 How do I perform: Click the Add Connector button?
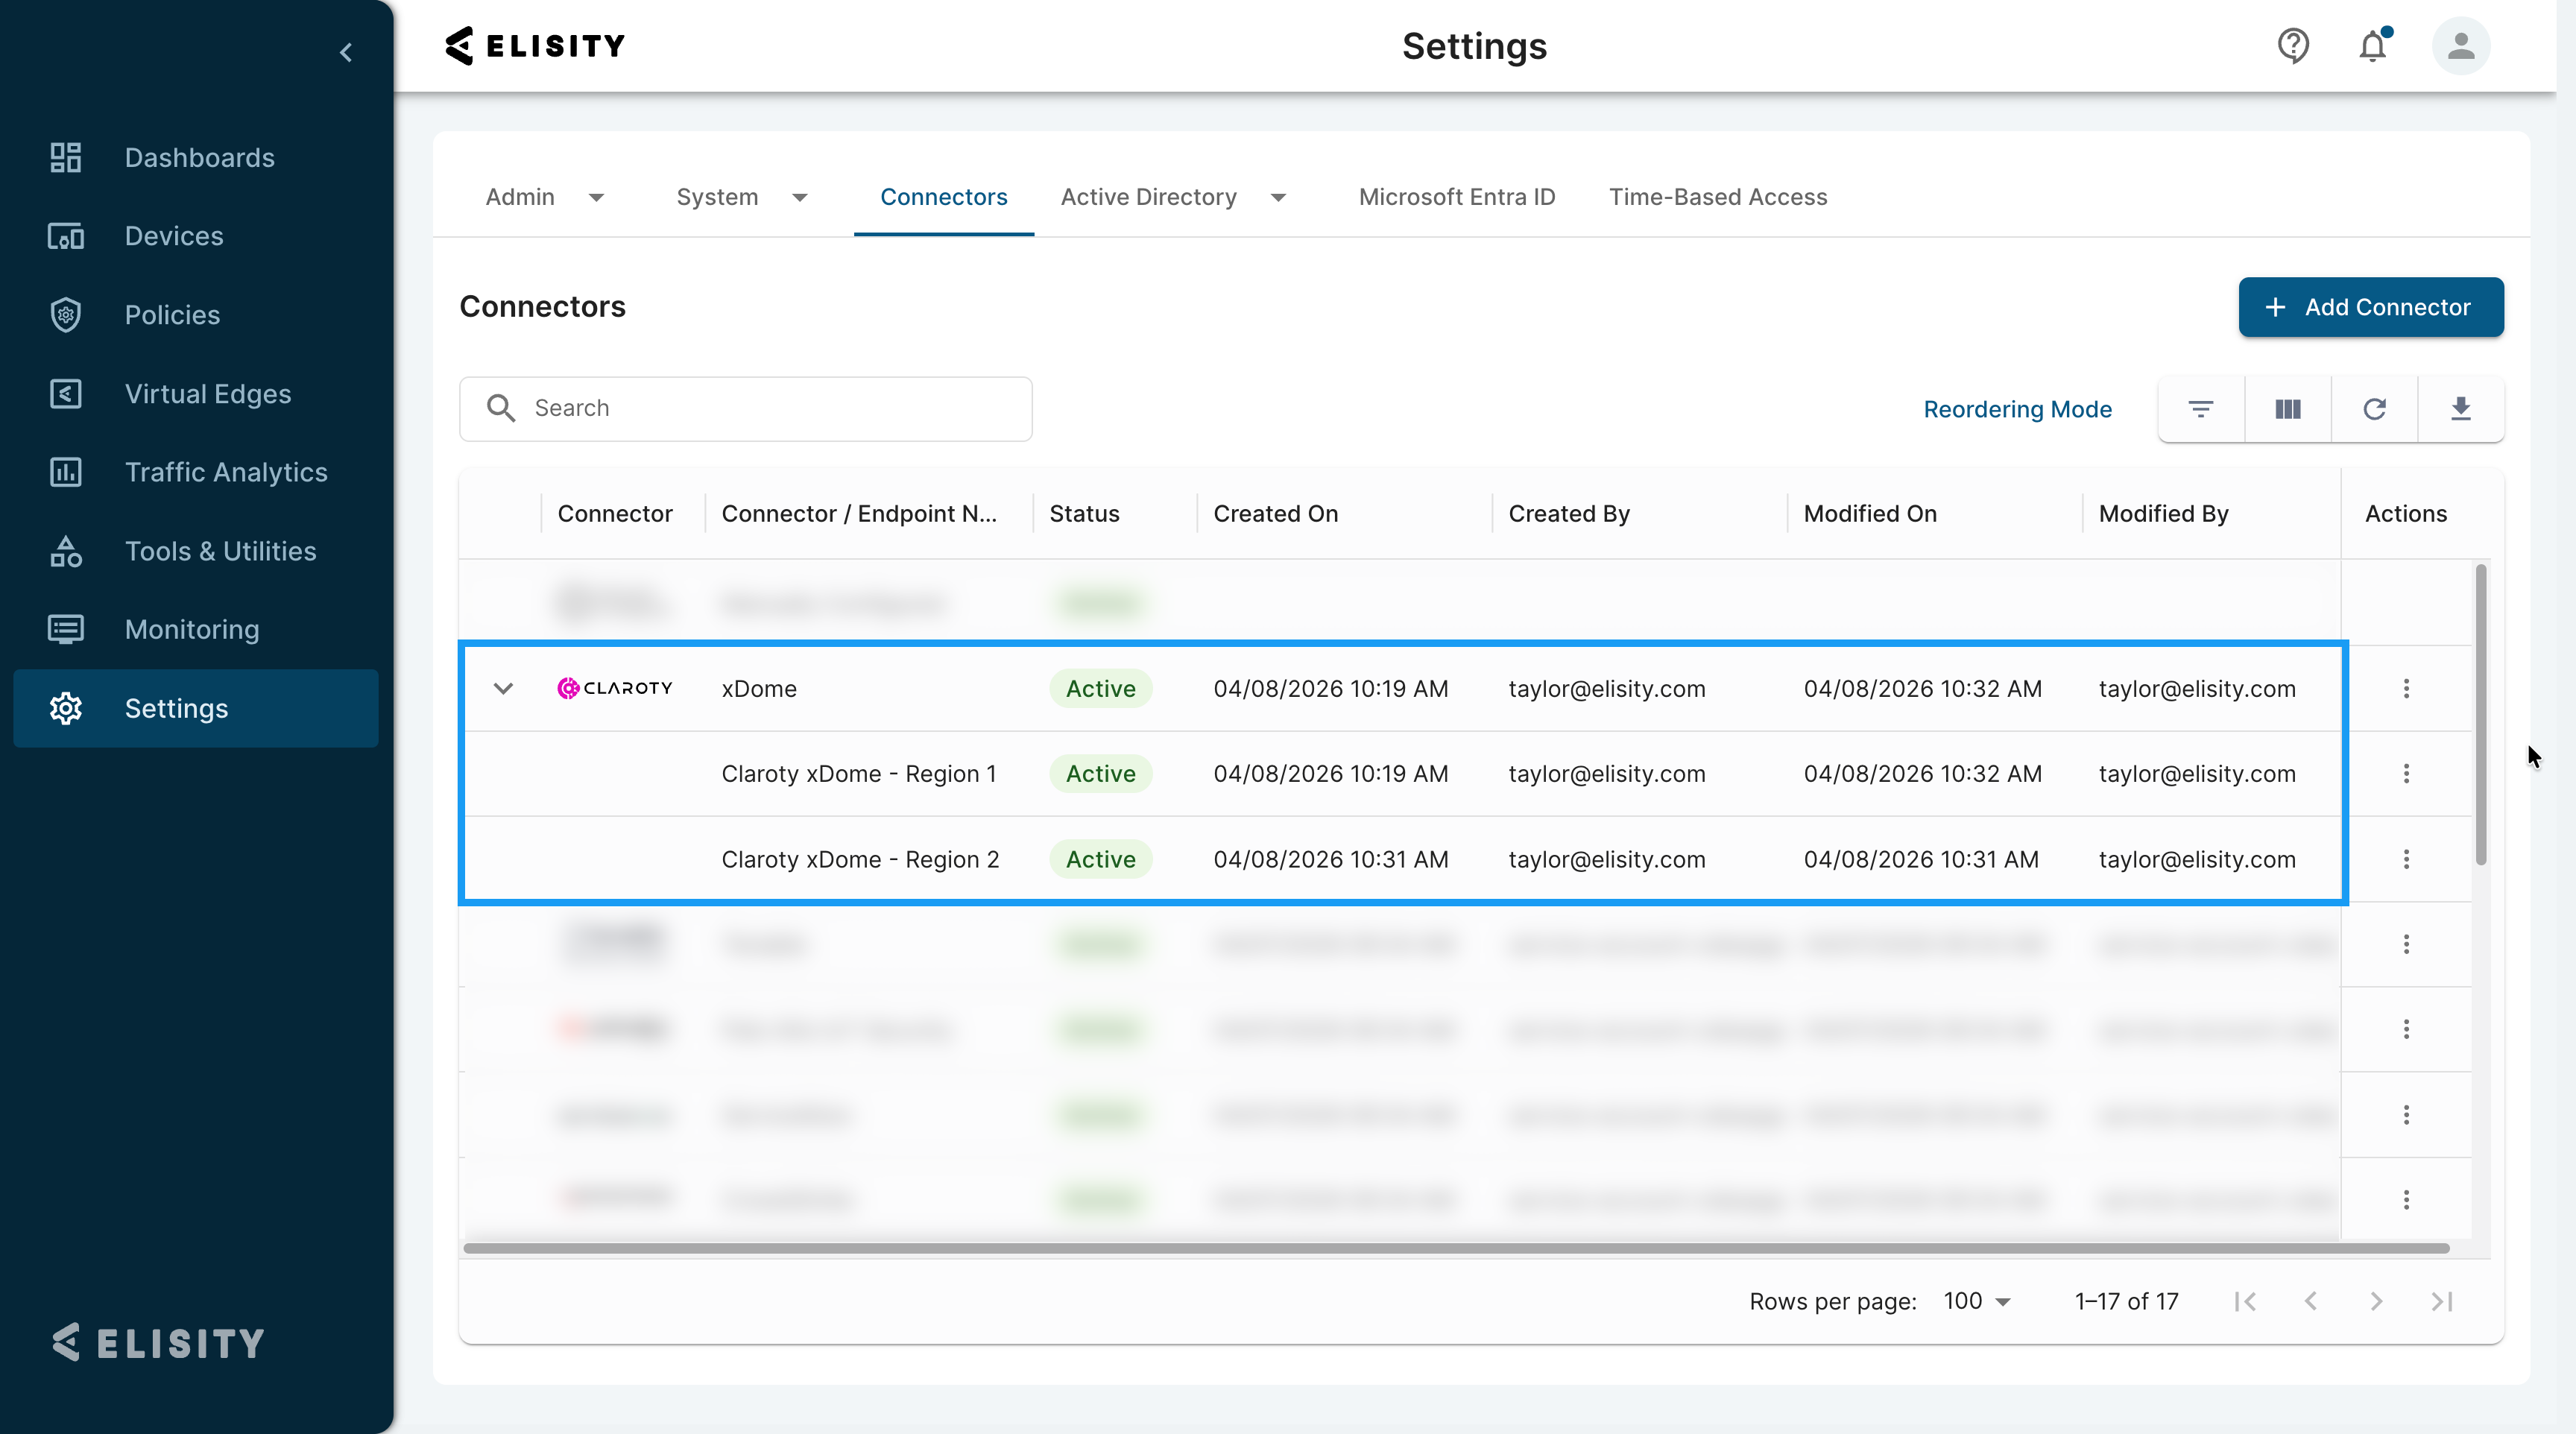tap(2371, 307)
